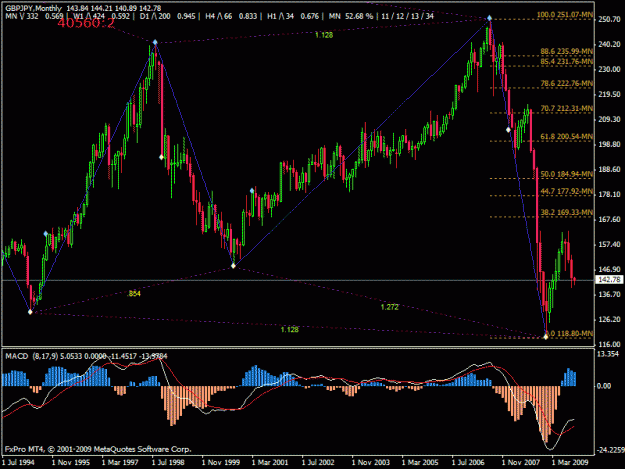Select the 1 Jul 1998 date label
This screenshot has height=469, width=625.
click(168, 462)
